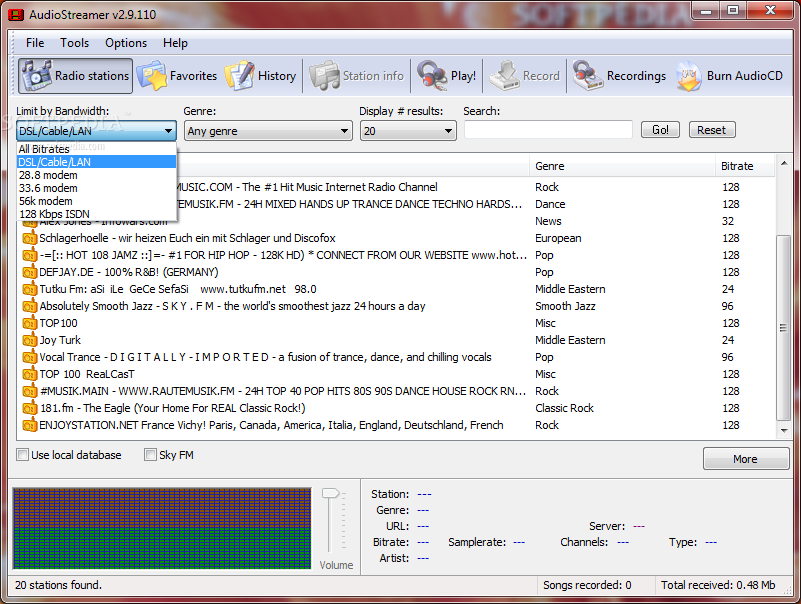Open the History view
Viewport: 801px width, 604px height.
261,76
